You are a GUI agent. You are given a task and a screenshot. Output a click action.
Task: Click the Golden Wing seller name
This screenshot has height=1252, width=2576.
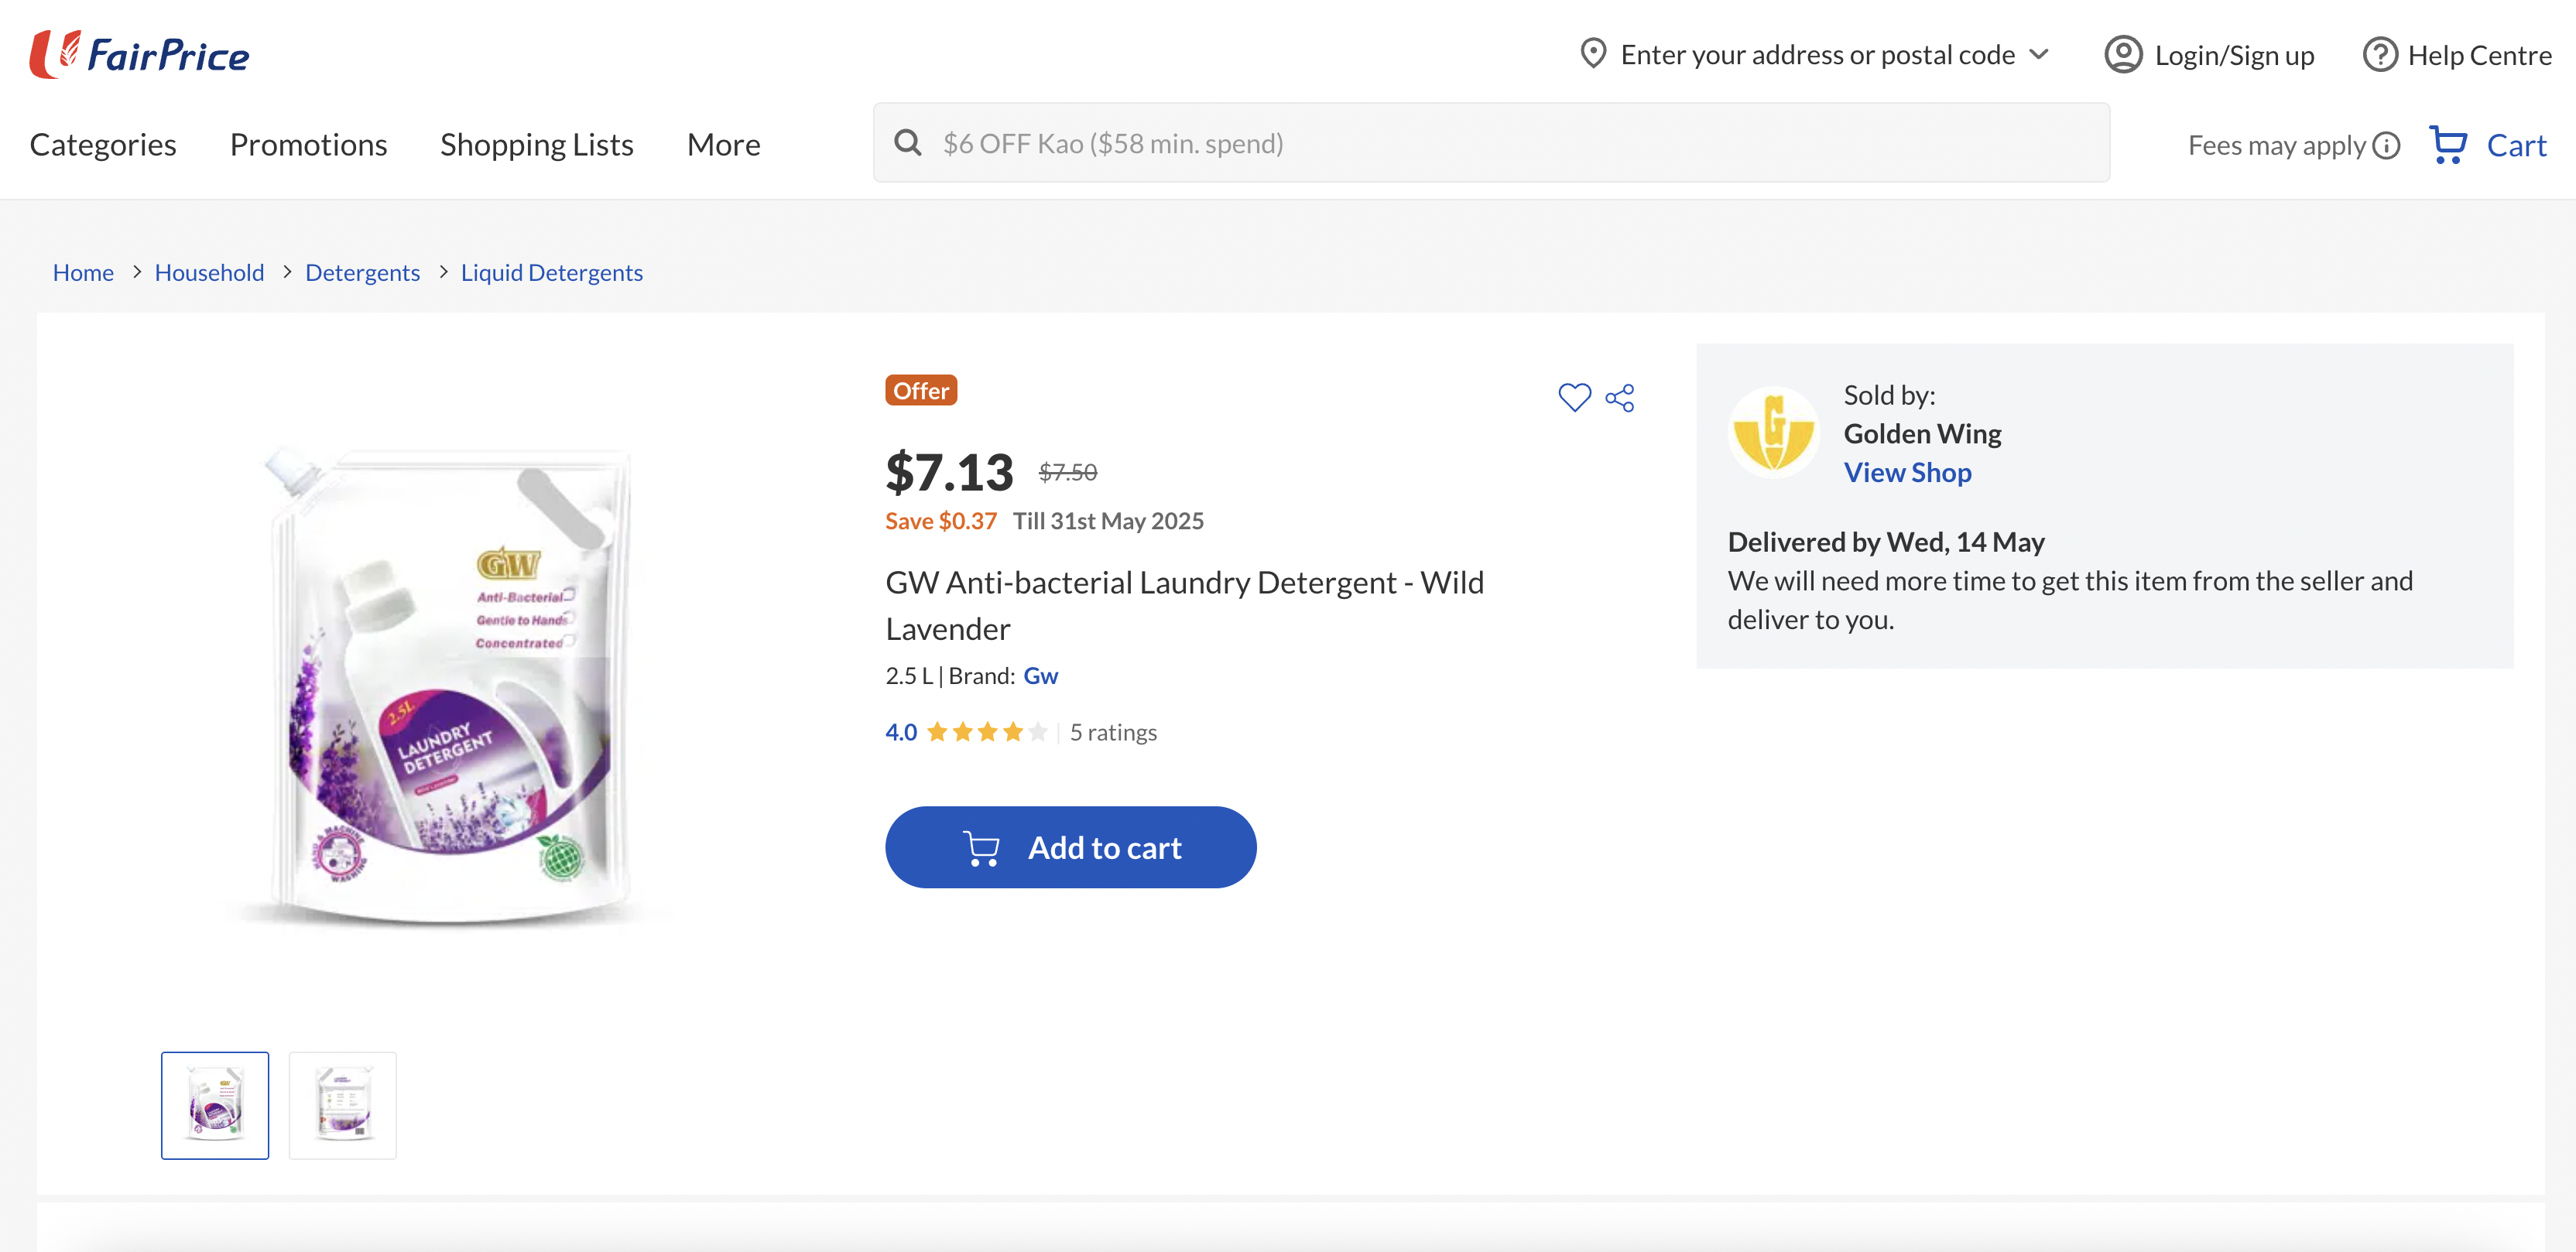coord(1922,433)
